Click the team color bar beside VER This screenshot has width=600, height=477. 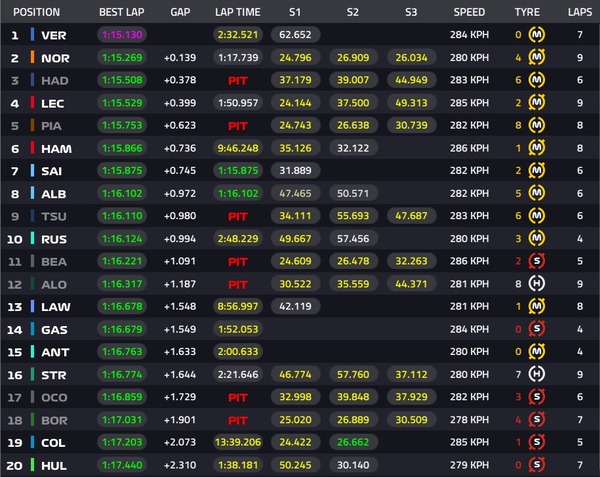[x=35, y=35]
